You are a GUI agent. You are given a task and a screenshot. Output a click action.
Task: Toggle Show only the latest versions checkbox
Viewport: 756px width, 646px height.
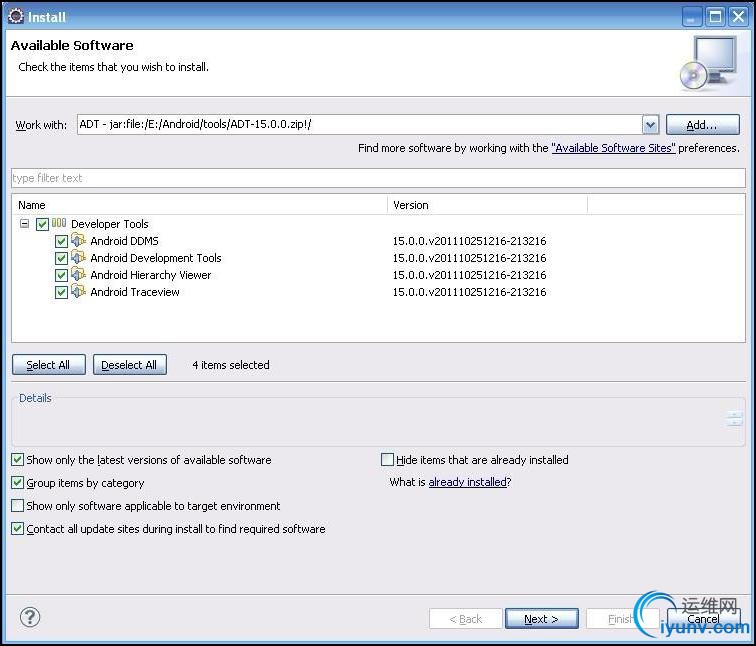(x=17, y=459)
